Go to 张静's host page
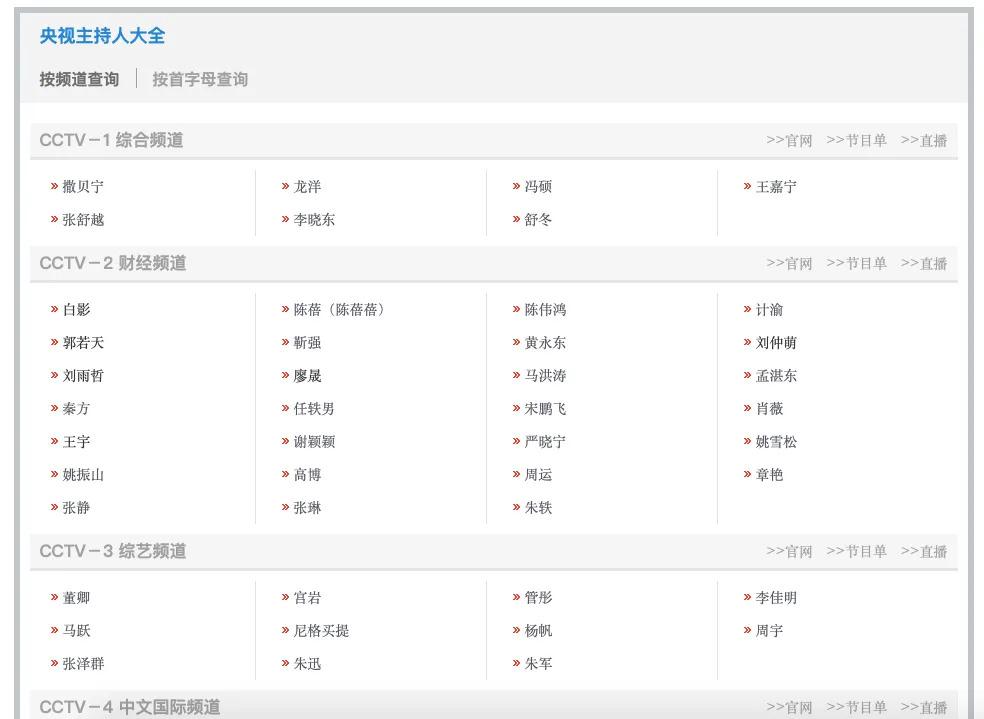984x719 pixels. pos(76,508)
